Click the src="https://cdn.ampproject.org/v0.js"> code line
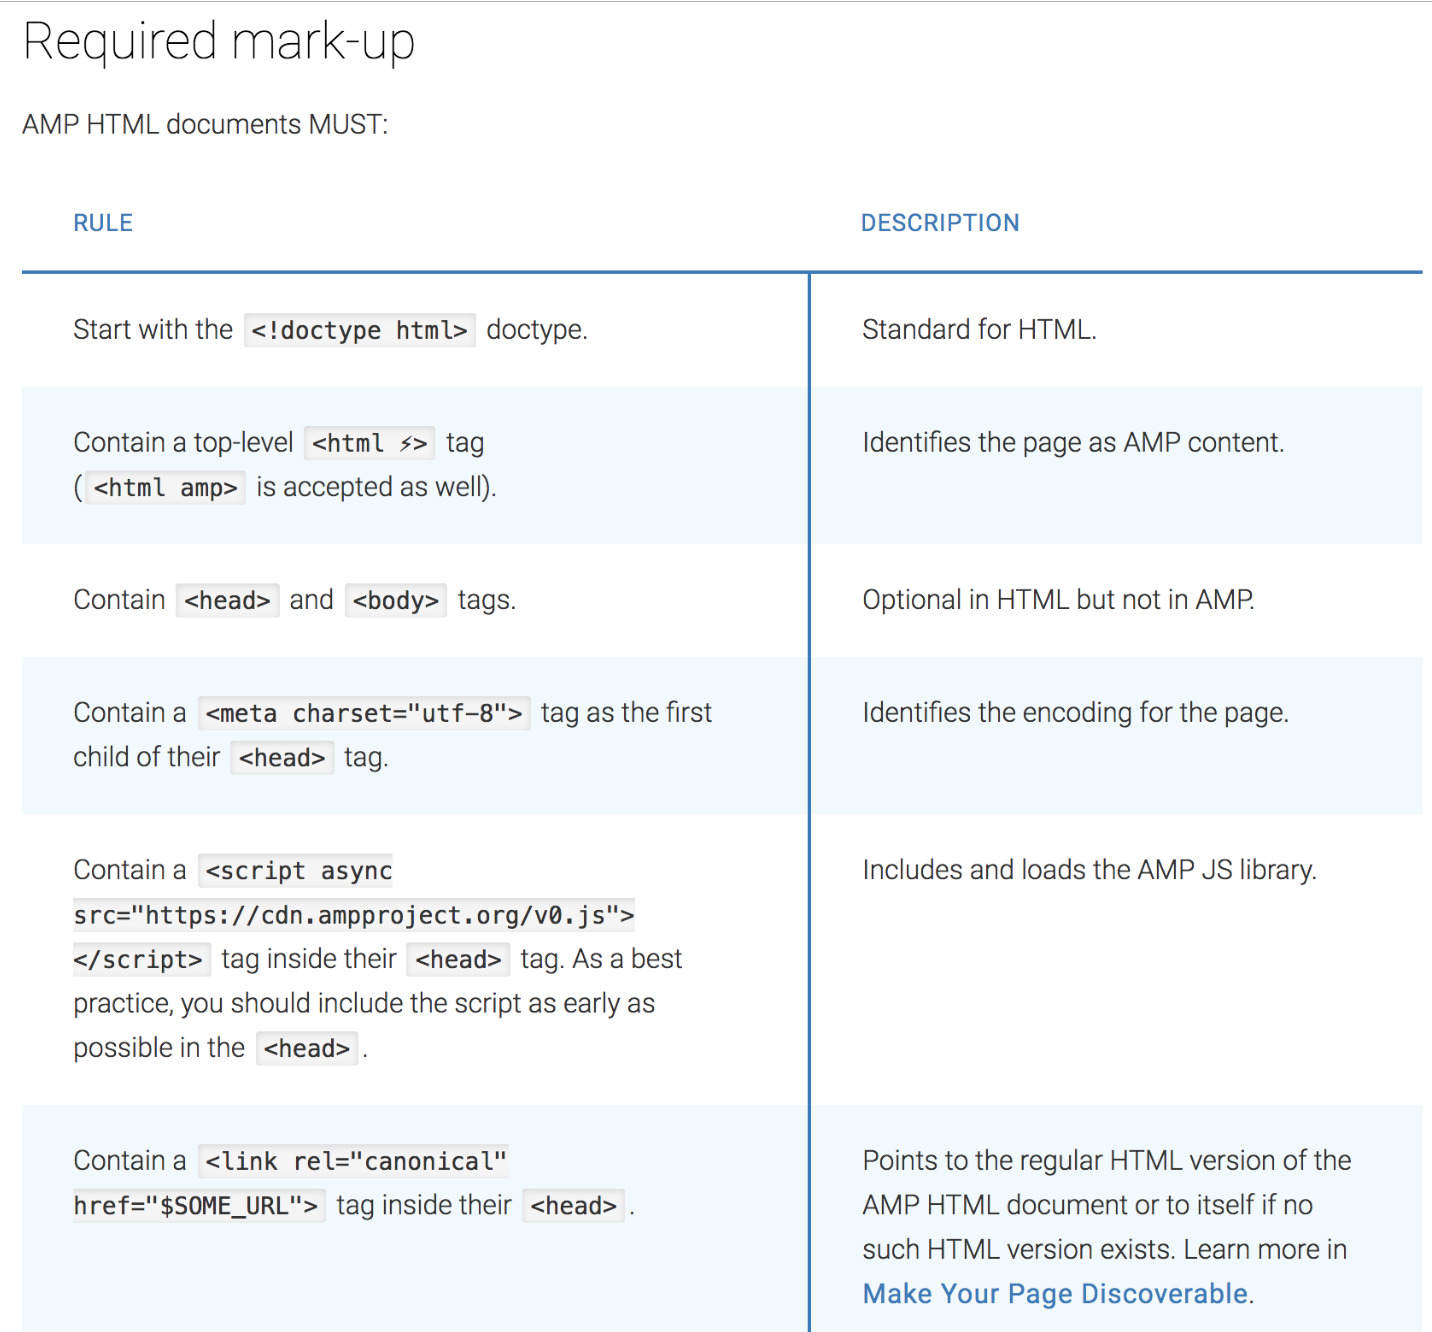Viewport: 1432px width, 1332px height. click(354, 915)
